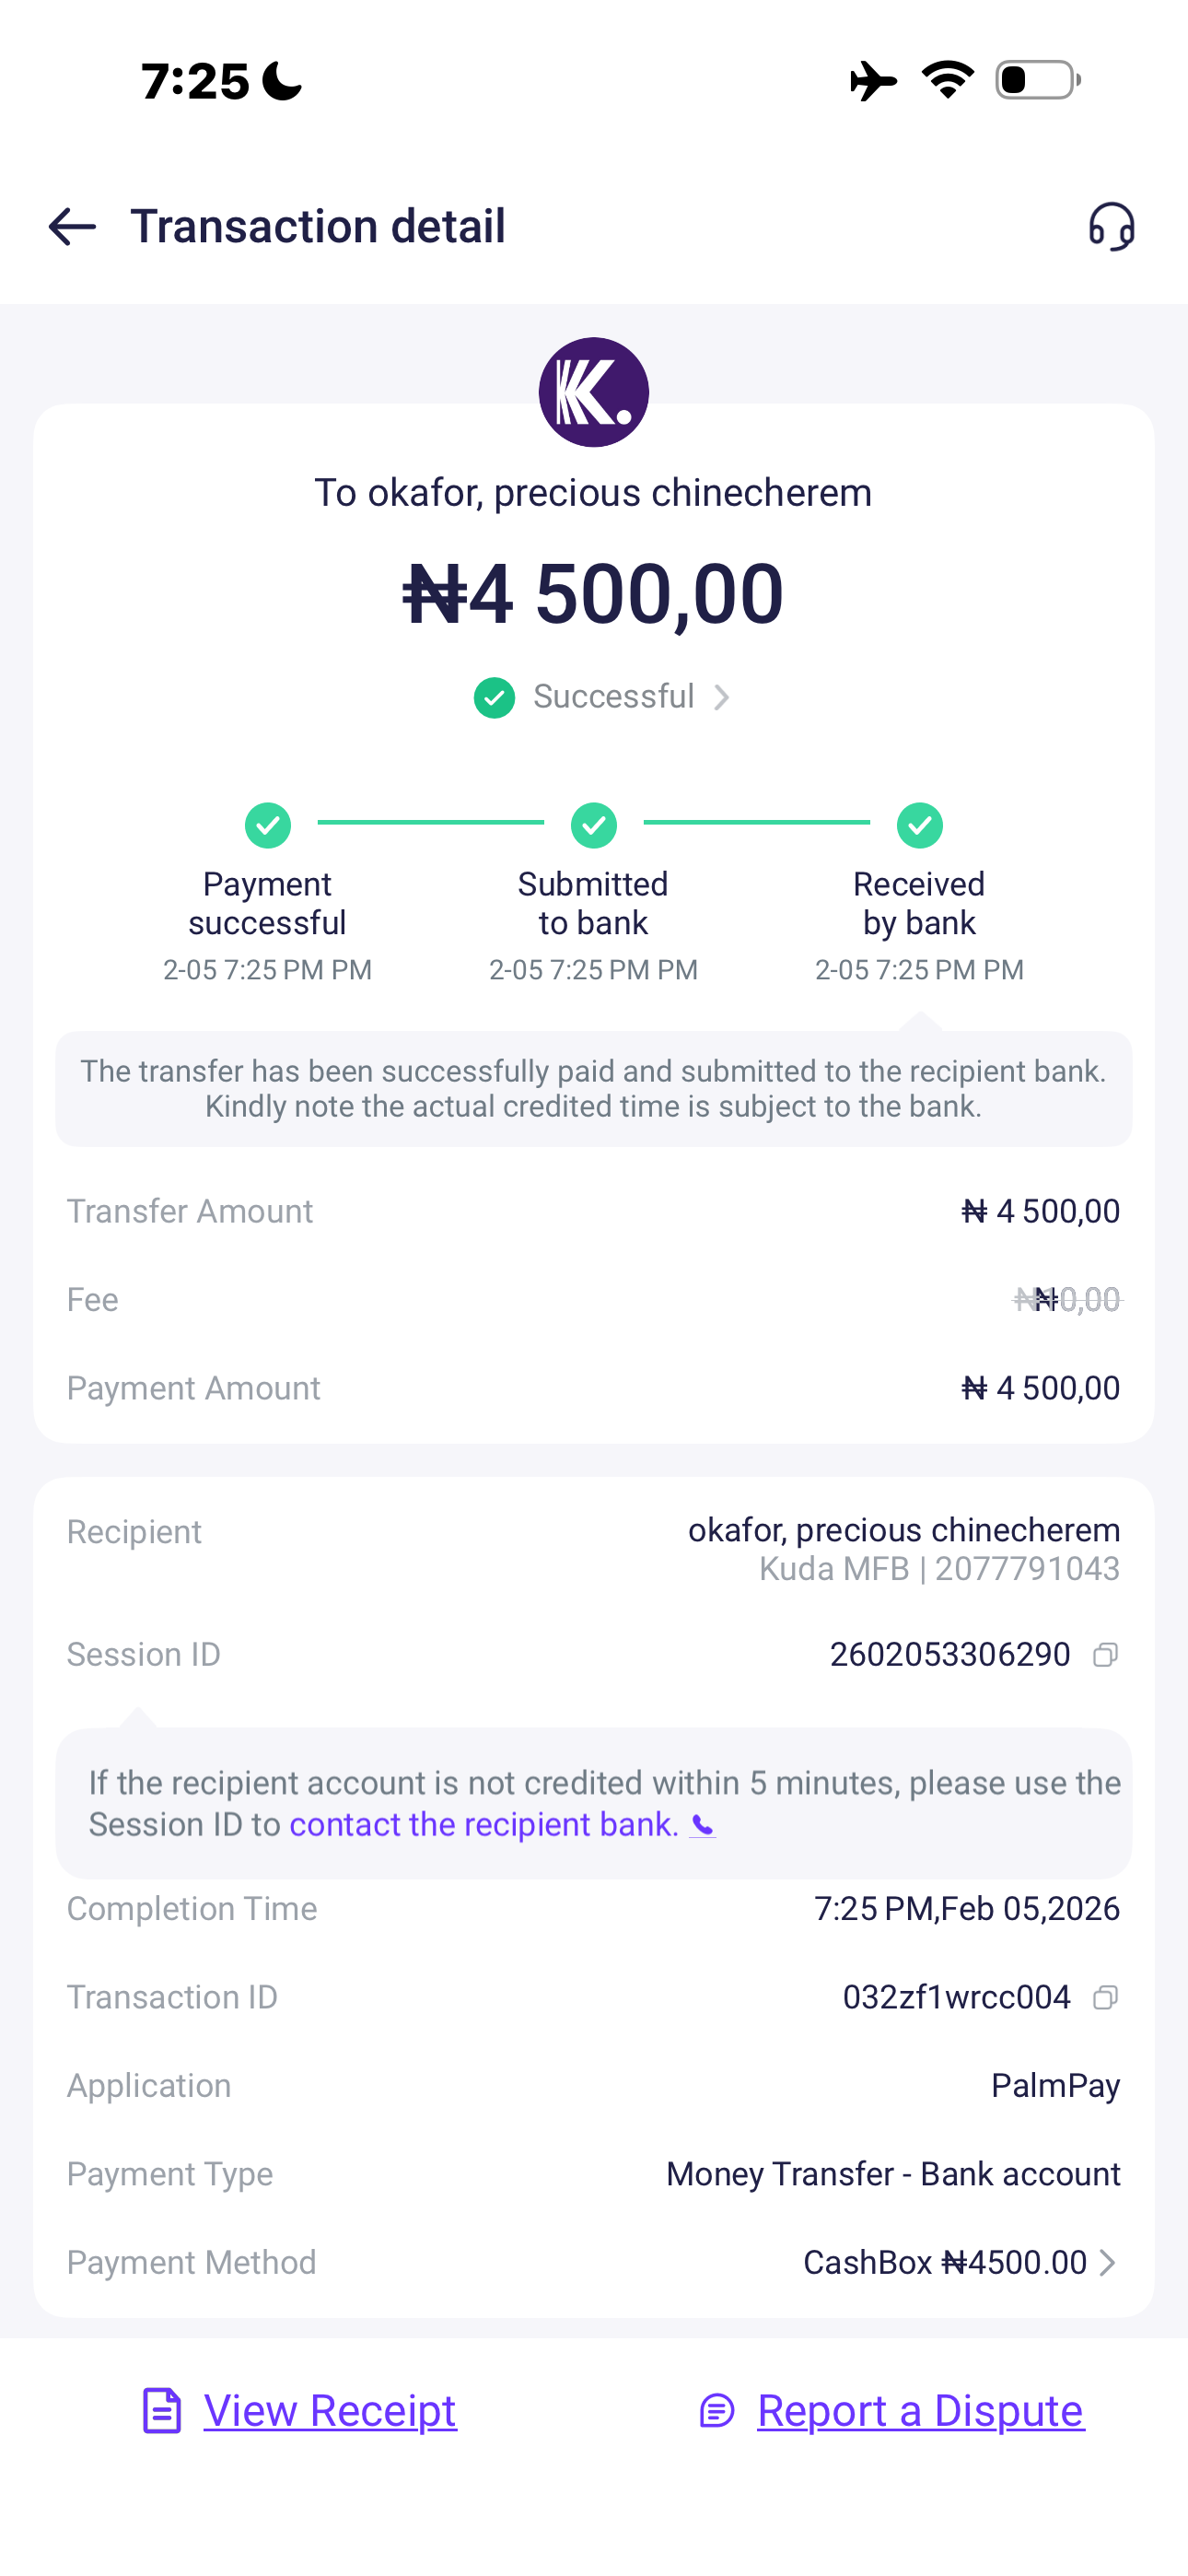Tap the View Receipt document icon
The image size is (1188, 2576).
coord(162,2410)
